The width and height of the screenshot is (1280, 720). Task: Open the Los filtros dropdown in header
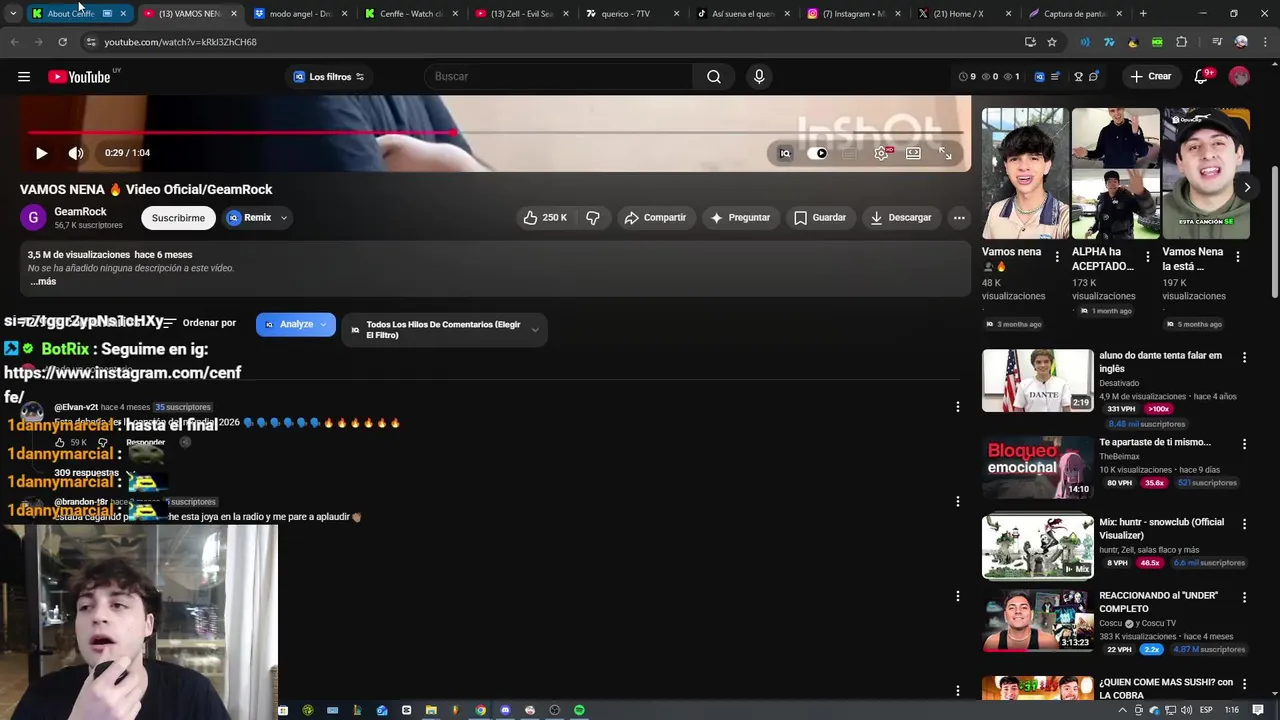[329, 77]
